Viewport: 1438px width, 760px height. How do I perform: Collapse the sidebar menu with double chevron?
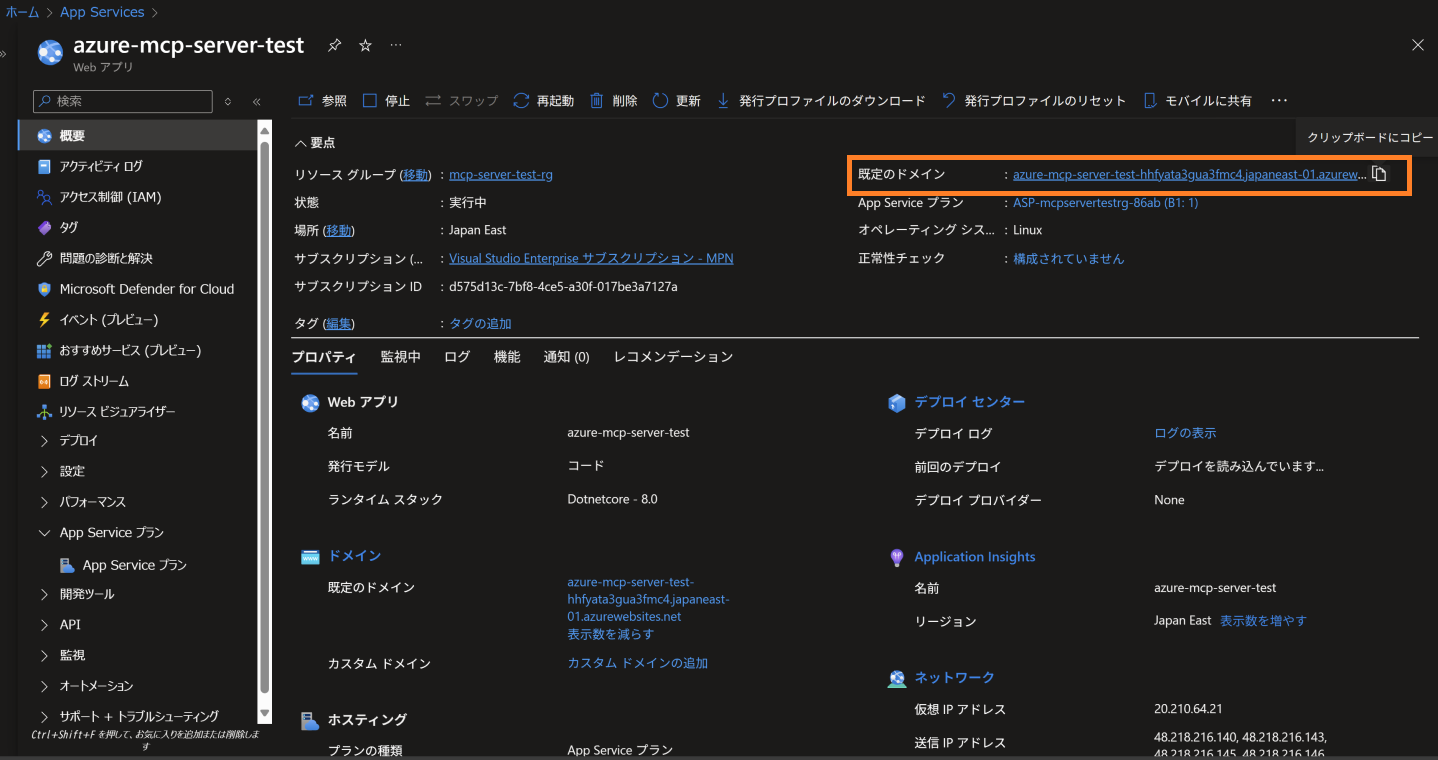click(x=256, y=102)
